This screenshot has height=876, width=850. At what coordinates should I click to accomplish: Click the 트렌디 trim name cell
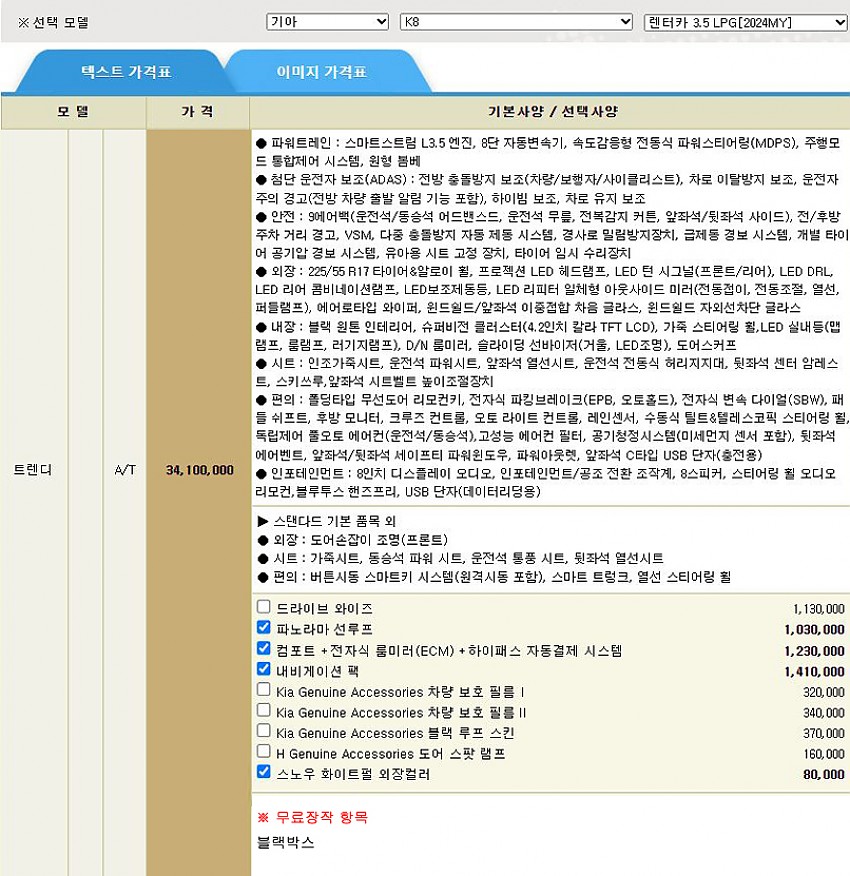[x=34, y=470]
